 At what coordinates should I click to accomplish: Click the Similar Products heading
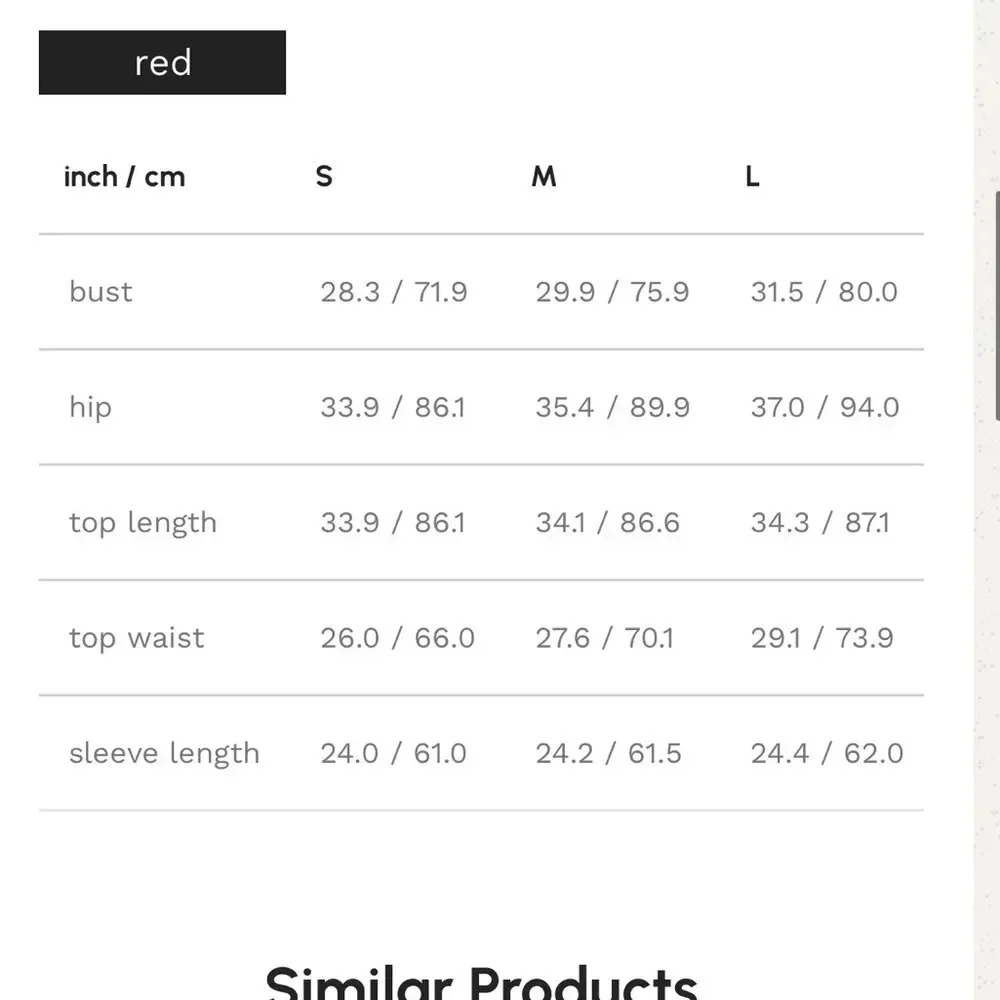[x=481, y=980]
